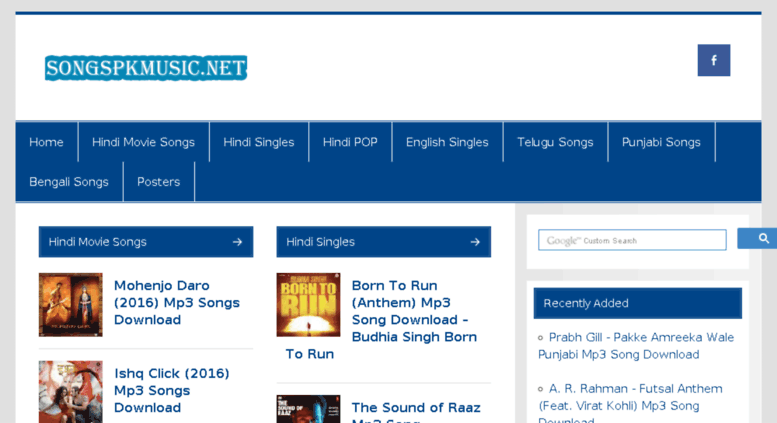This screenshot has height=423, width=777.
Task: Click the Ishq Click poster thumbnail
Action: [71, 392]
